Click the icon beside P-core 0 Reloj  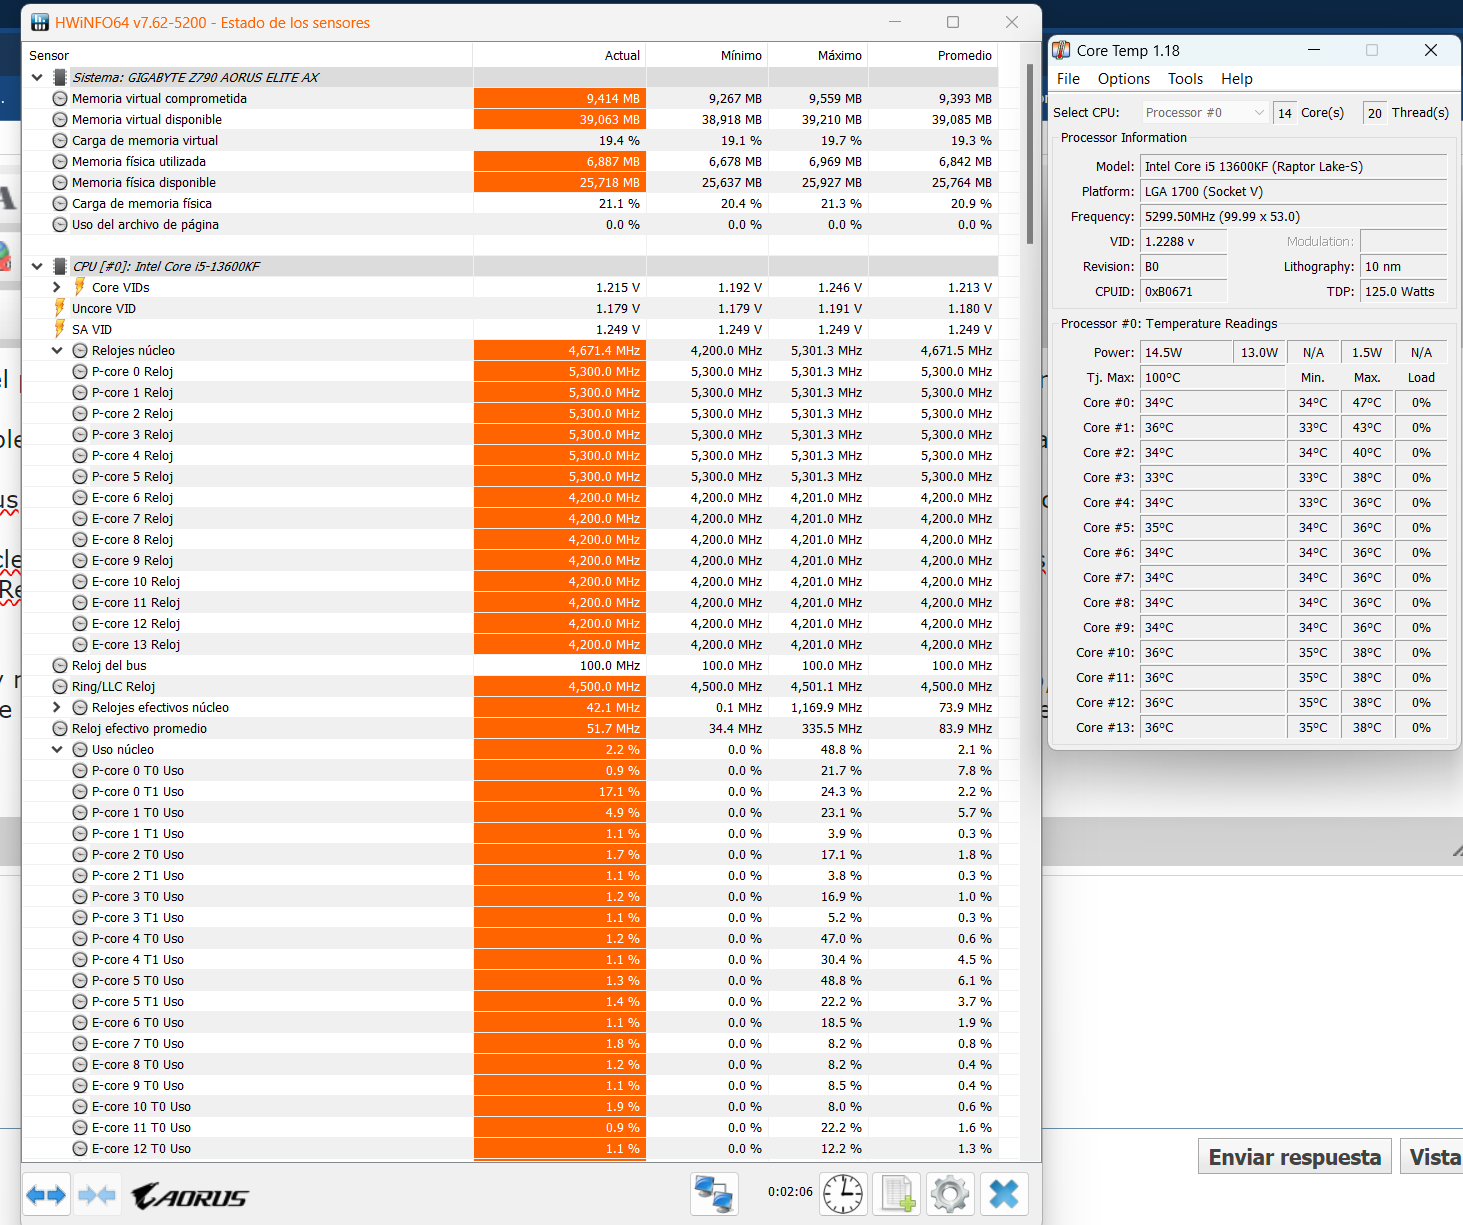tap(80, 371)
